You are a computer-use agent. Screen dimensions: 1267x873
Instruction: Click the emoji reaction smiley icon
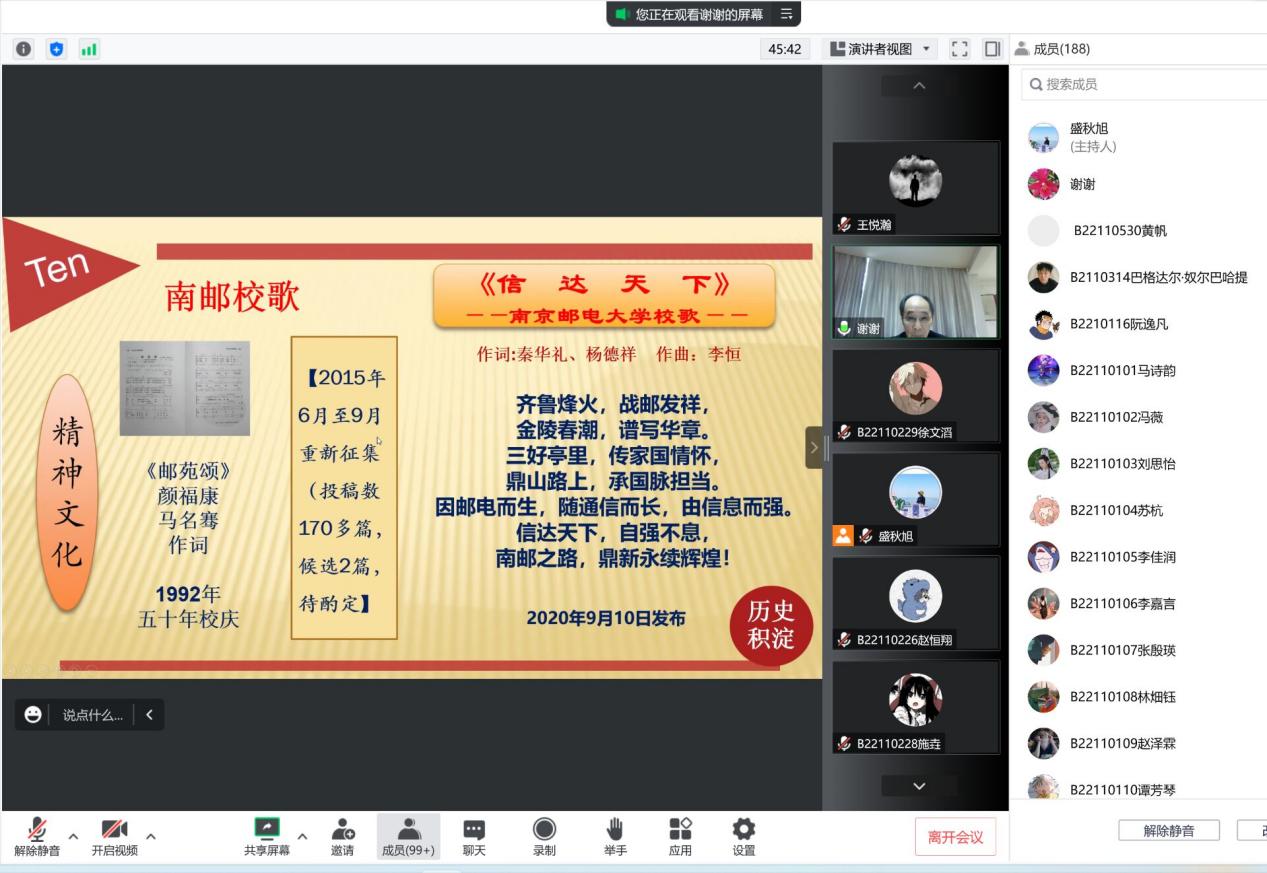click(x=33, y=714)
